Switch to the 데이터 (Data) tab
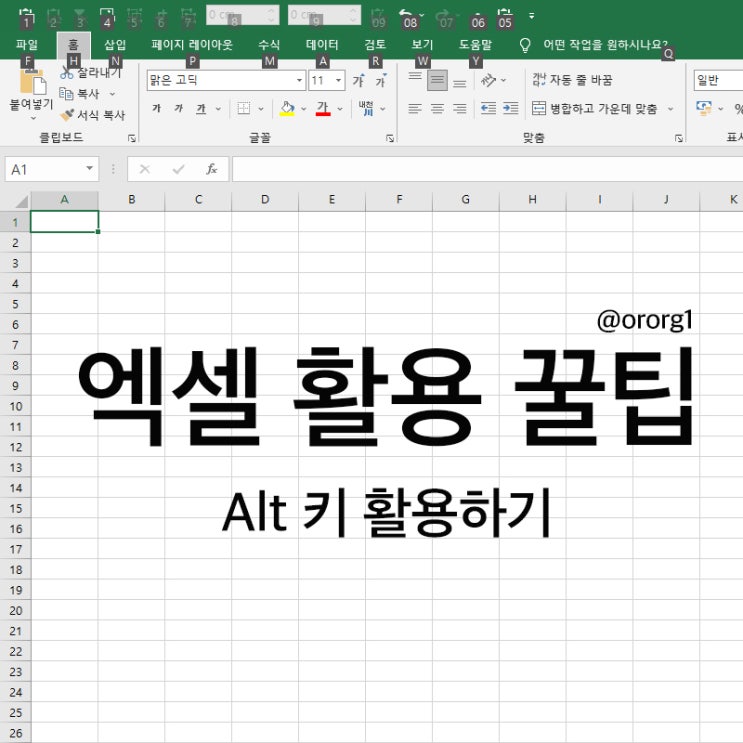The height and width of the screenshot is (743, 743). click(x=322, y=45)
